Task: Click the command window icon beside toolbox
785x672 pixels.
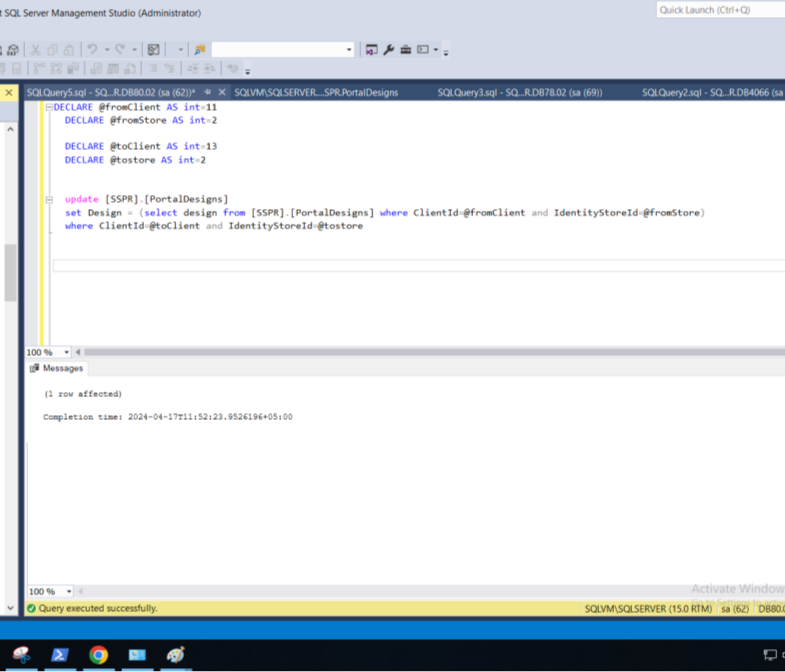Action: pos(423,50)
